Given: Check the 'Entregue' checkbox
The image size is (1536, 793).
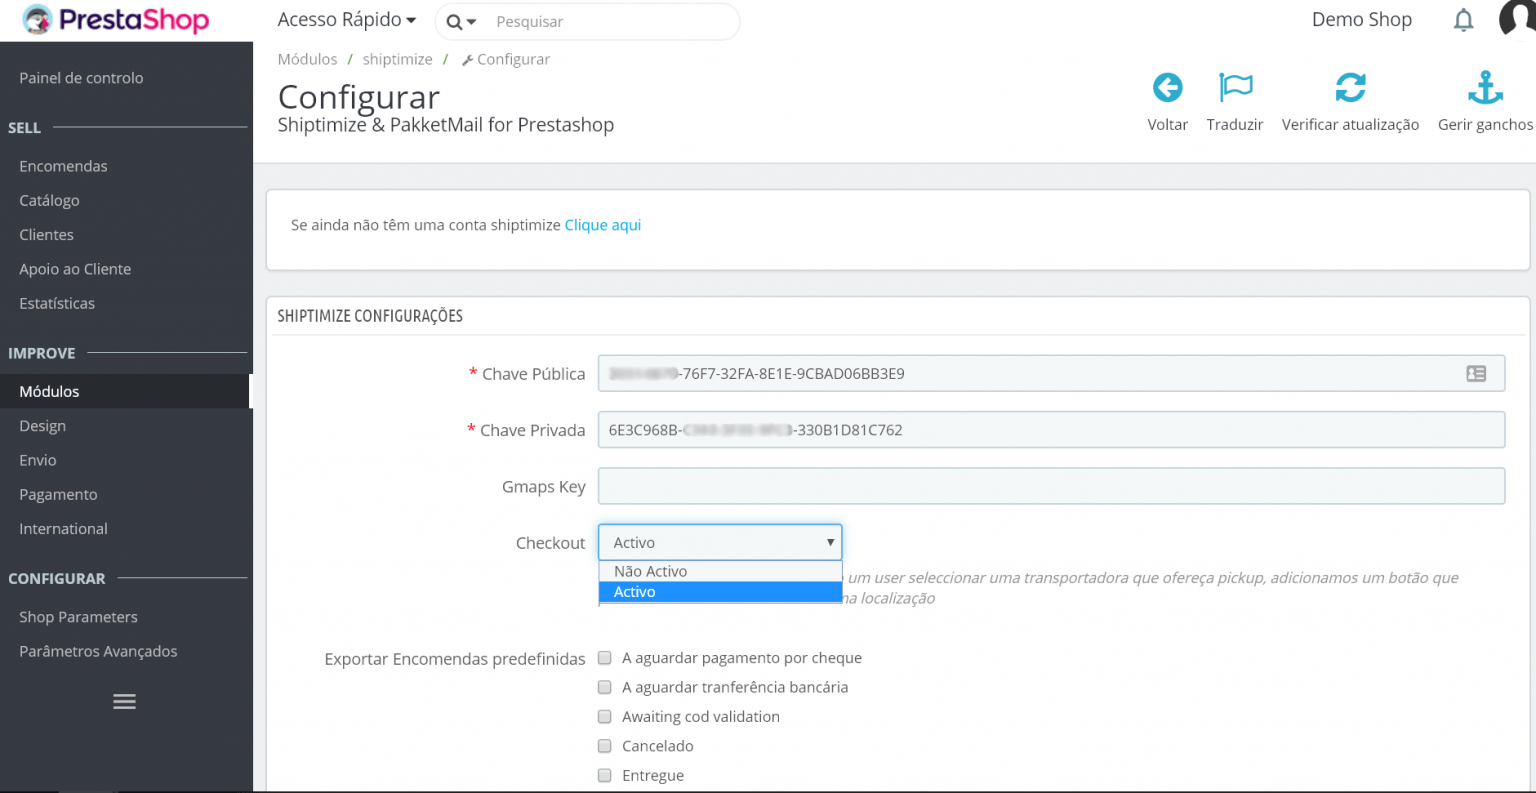Looking at the screenshot, I should pos(604,775).
